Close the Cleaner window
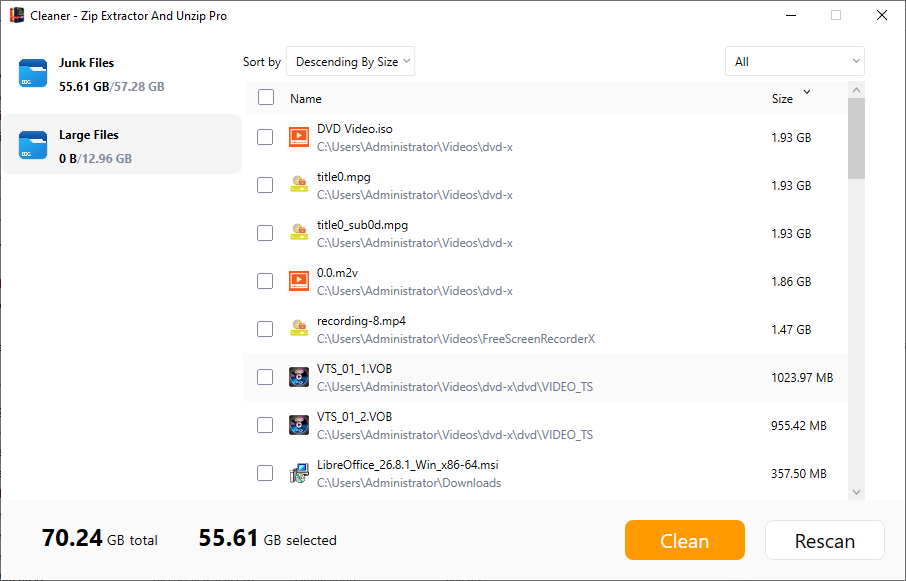Screen dimensions: 906x581 click(x=882, y=16)
